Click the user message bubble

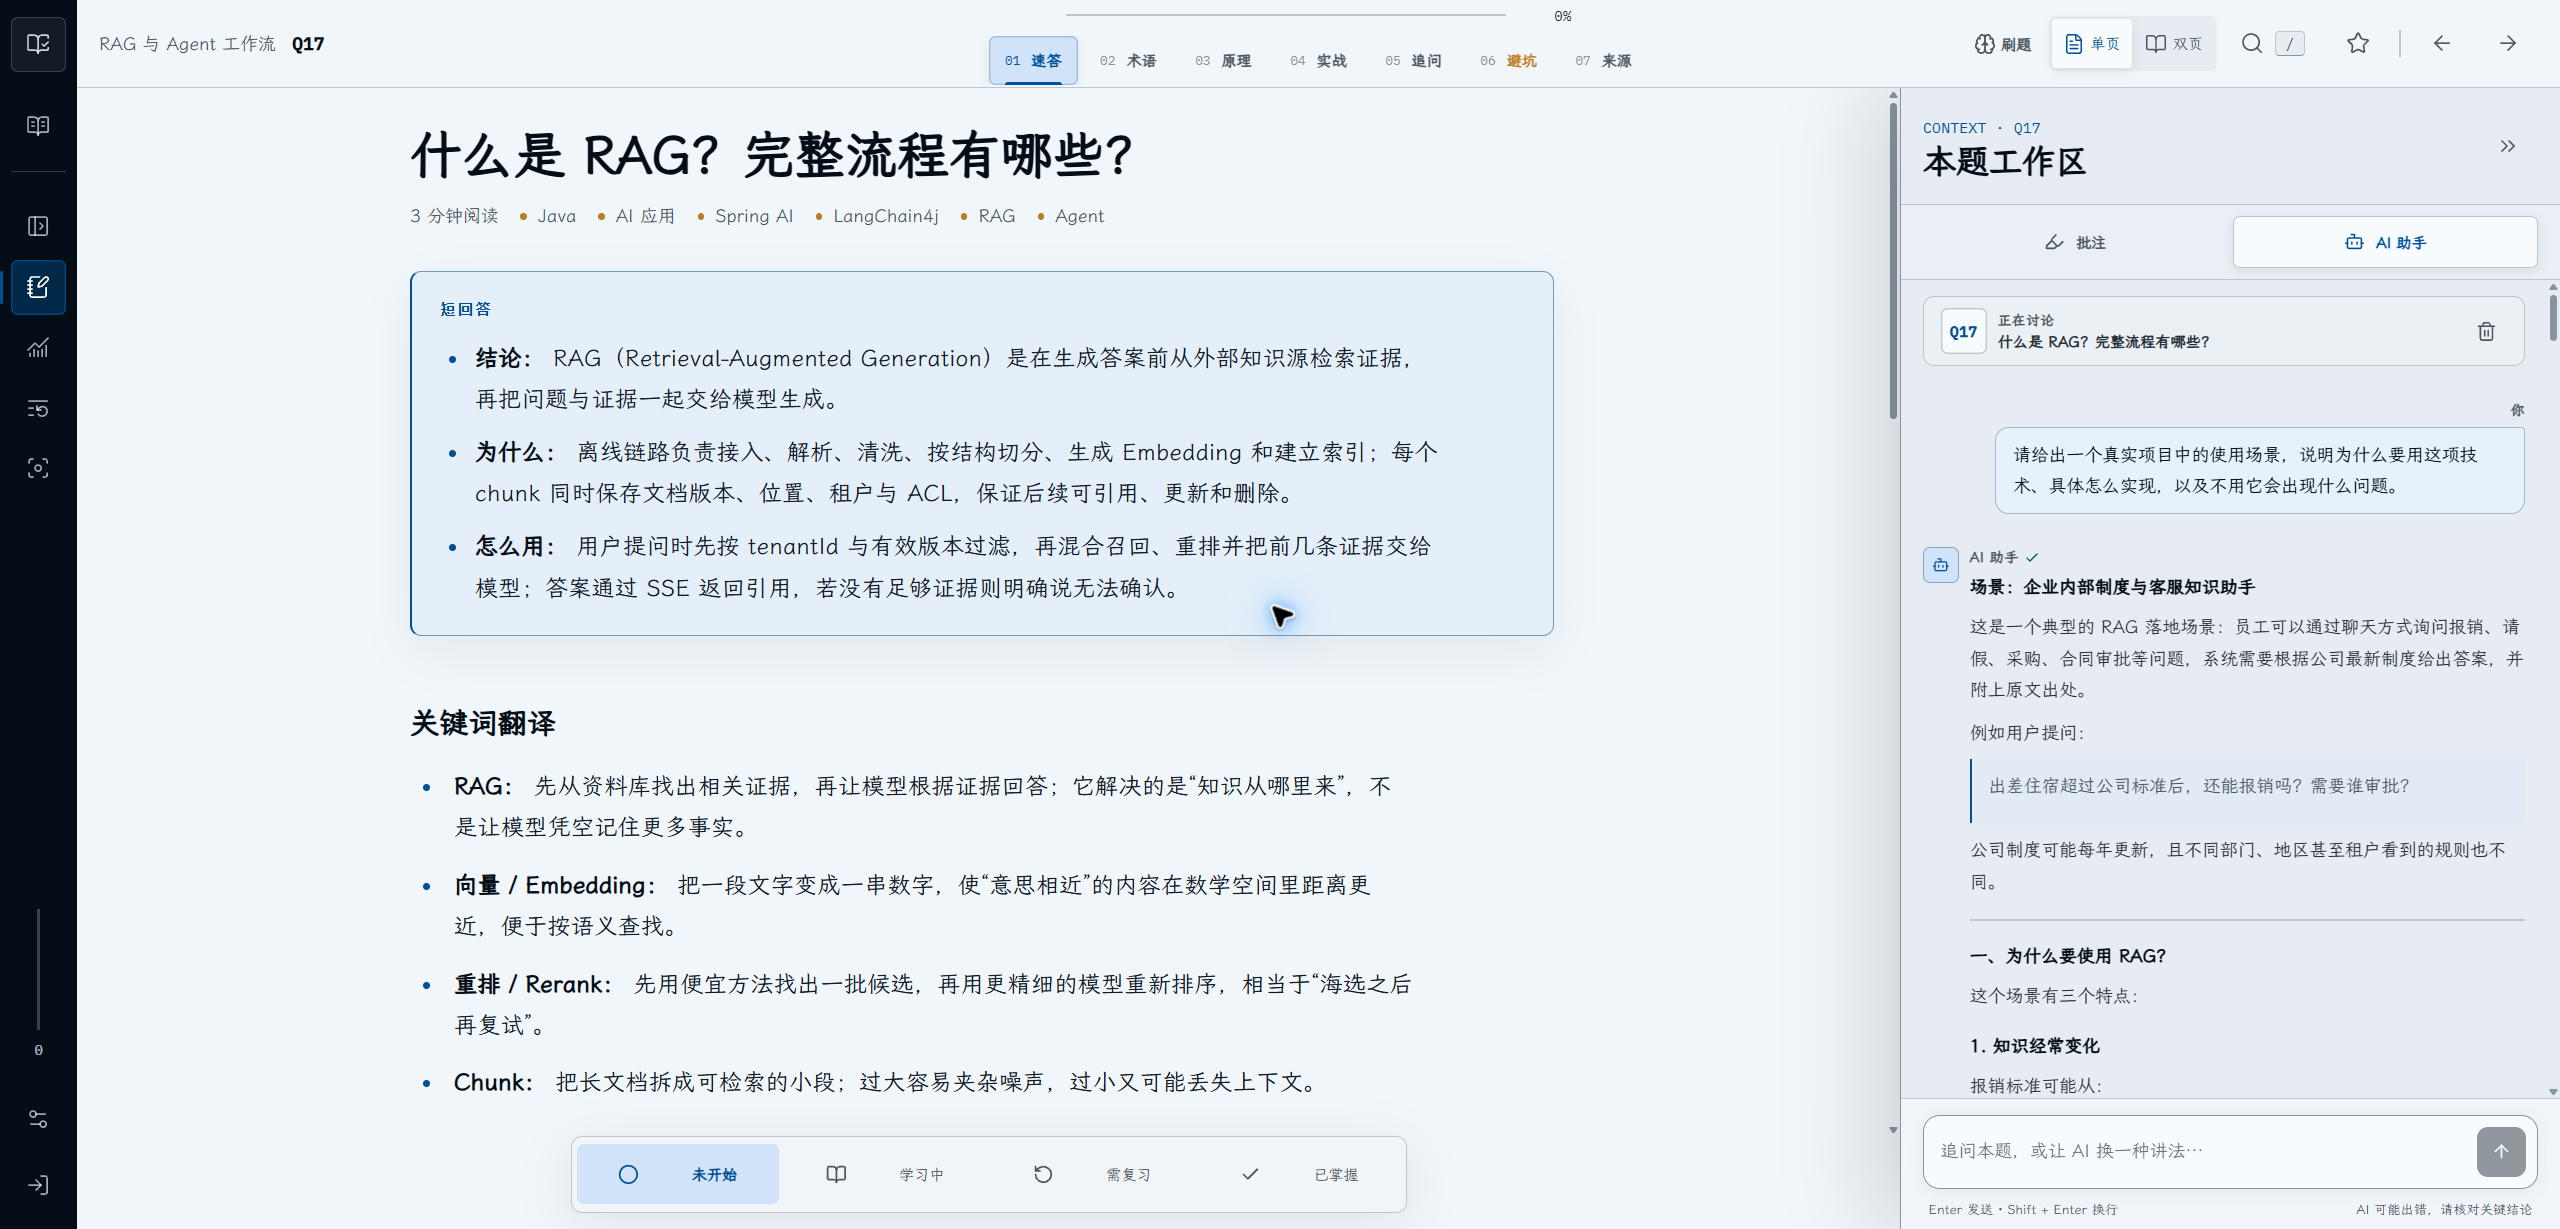[x=2259, y=470]
